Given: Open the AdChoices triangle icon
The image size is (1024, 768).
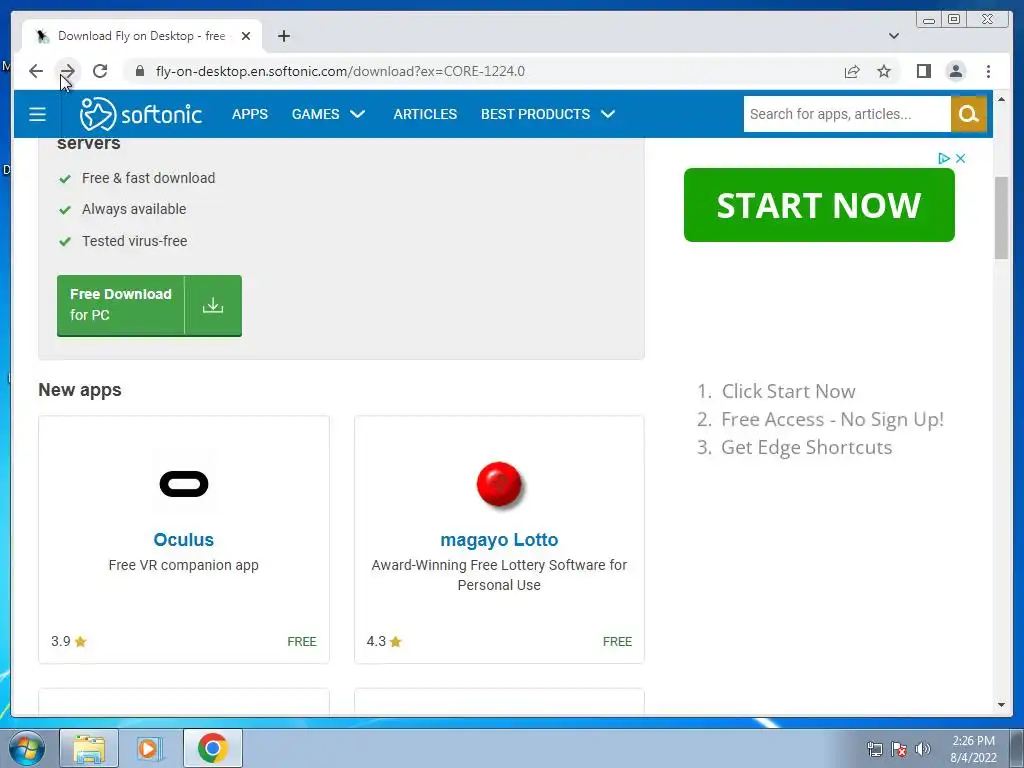Looking at the screenshot, I should point(944,158).
